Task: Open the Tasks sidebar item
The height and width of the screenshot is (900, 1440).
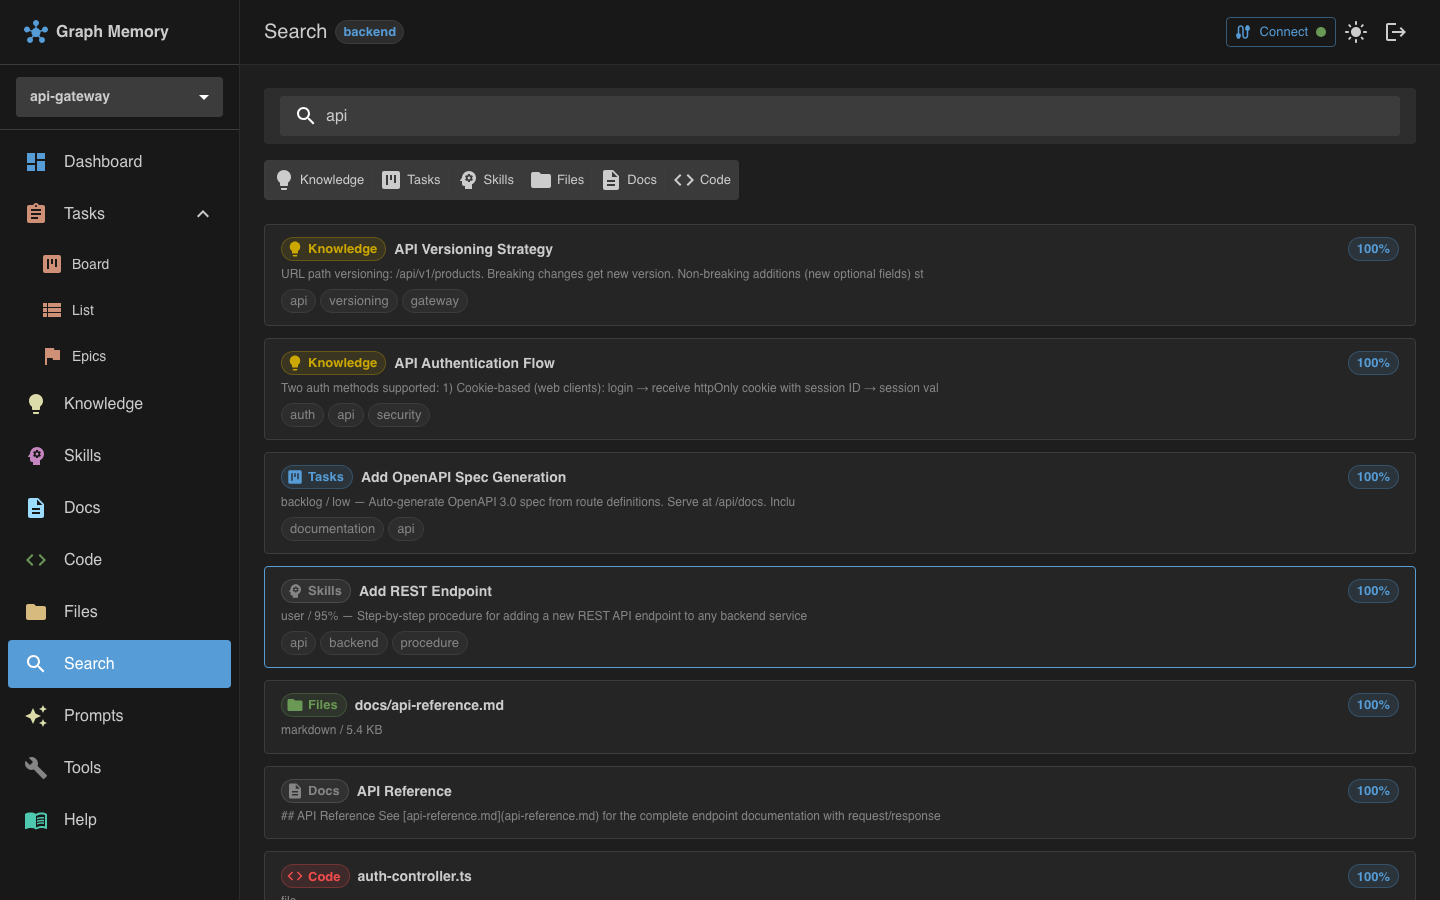Action: click(119, 214)
